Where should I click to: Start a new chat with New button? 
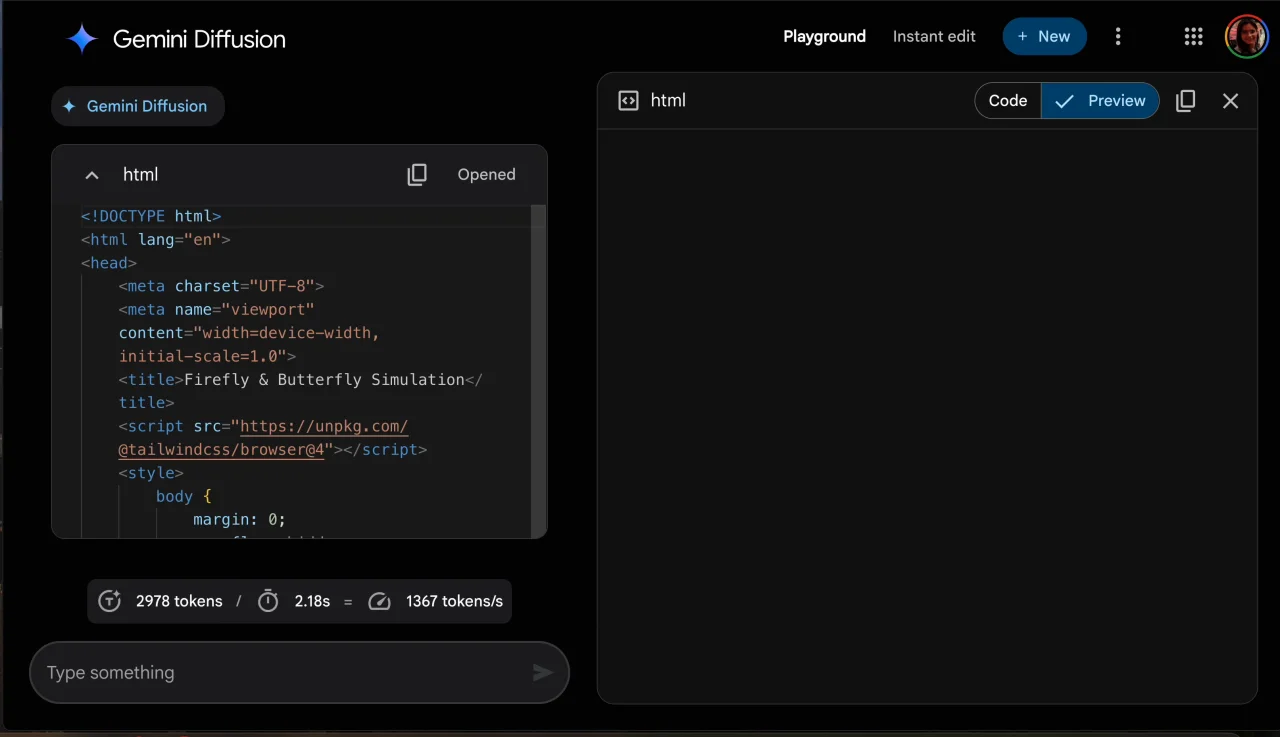click(x=1044, y=37)
